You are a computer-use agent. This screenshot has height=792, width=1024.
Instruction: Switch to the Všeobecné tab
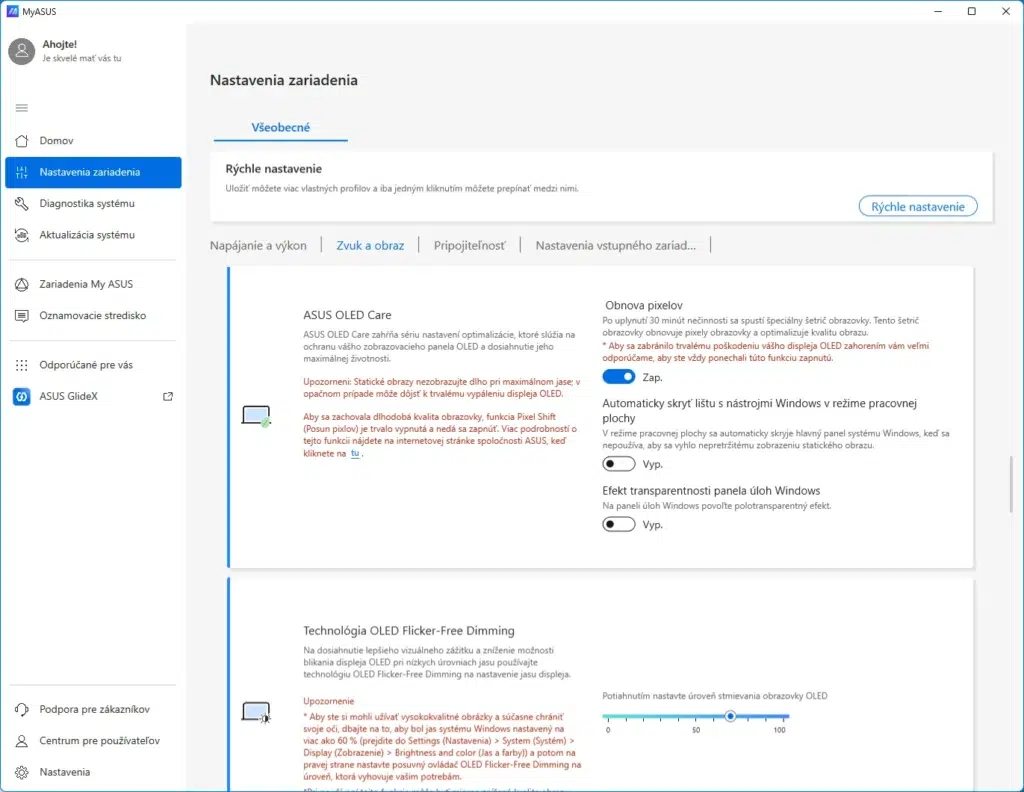pos(281,127)
